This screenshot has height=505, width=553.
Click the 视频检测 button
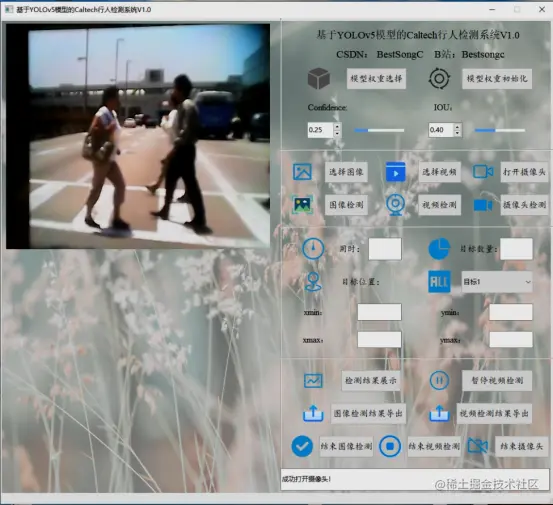point(439,205)
